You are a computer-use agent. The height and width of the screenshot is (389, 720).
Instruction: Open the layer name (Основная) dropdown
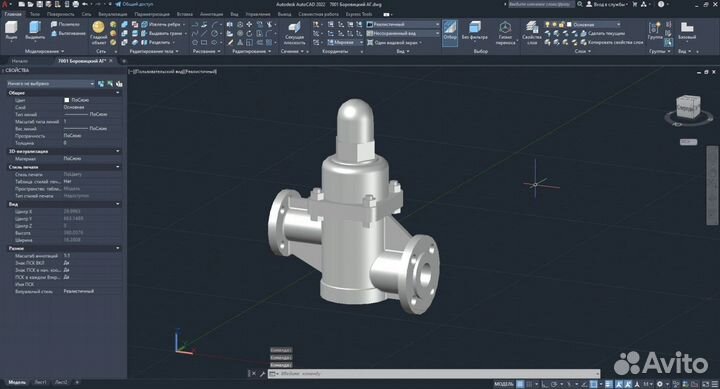596,24
